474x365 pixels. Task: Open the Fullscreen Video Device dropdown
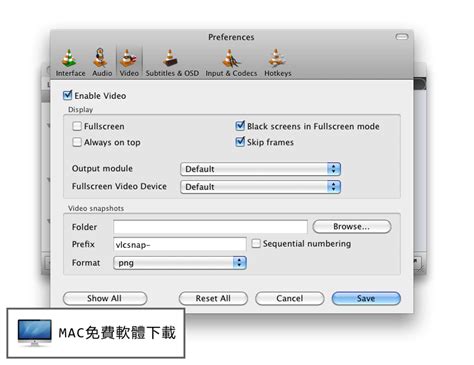260,187
